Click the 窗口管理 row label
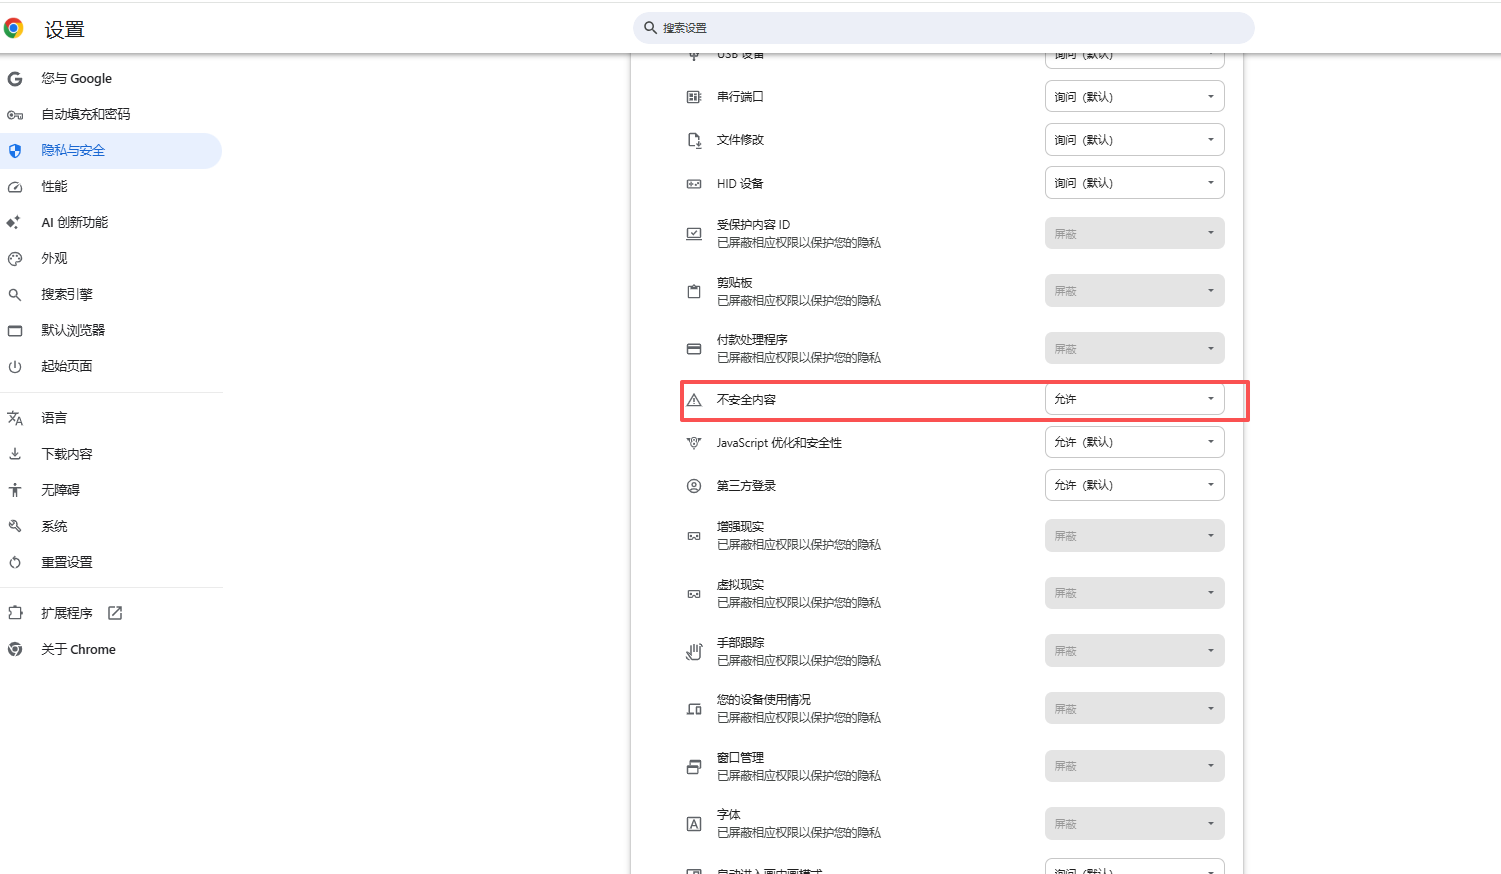The image size is (1501, 874). coord(740,758)
